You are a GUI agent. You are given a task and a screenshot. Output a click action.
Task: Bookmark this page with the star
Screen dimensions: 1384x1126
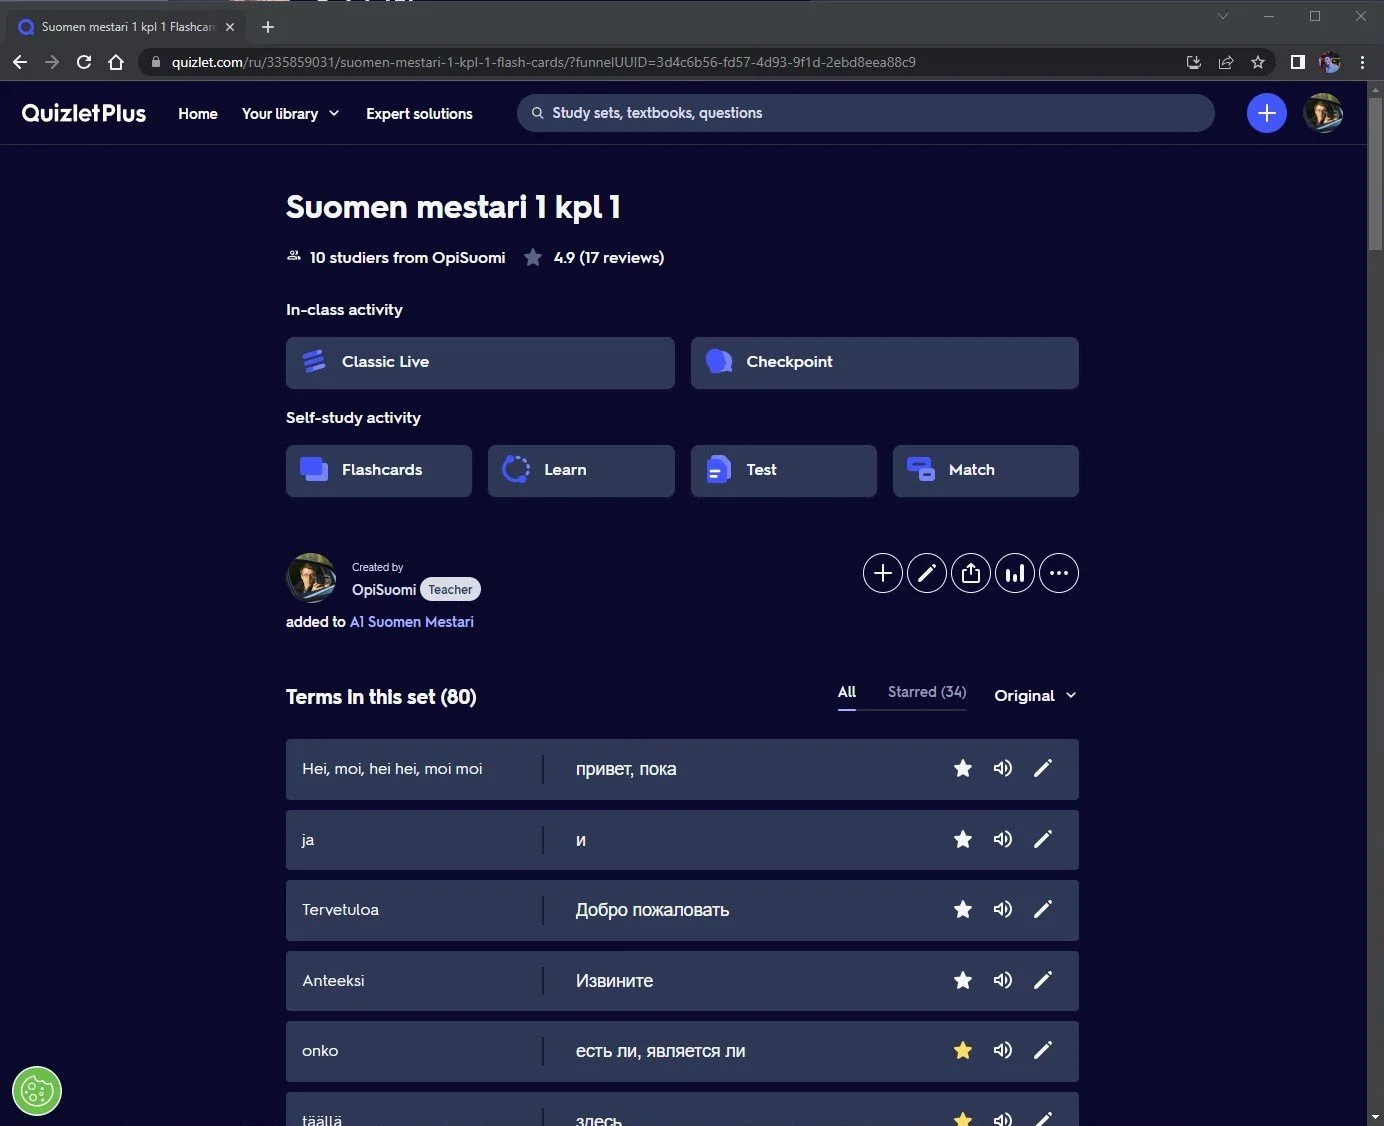1258,62
